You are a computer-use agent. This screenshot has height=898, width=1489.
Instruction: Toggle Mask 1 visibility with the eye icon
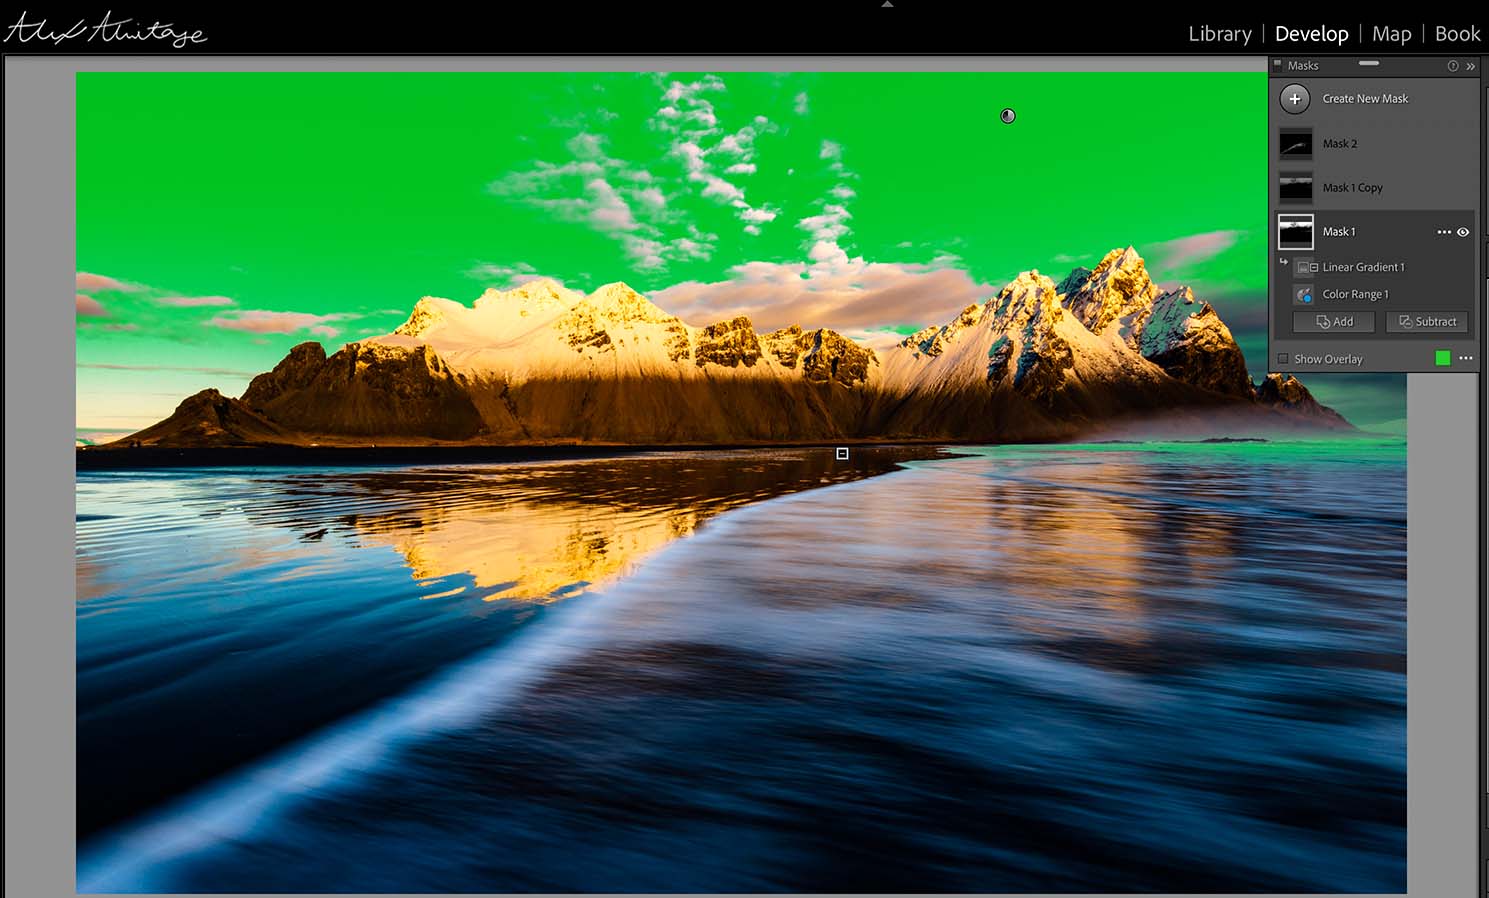[x=1462, y=232]
